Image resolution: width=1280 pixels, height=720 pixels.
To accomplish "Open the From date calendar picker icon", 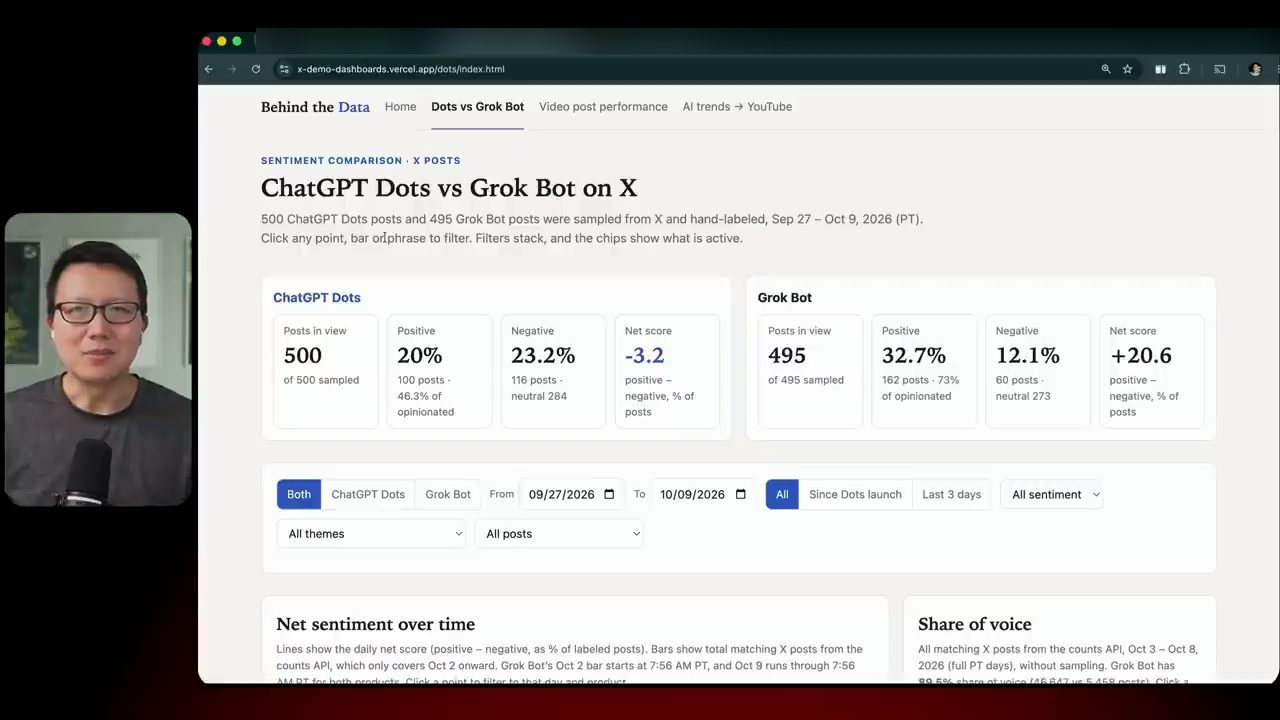I will tap(609, 494).
